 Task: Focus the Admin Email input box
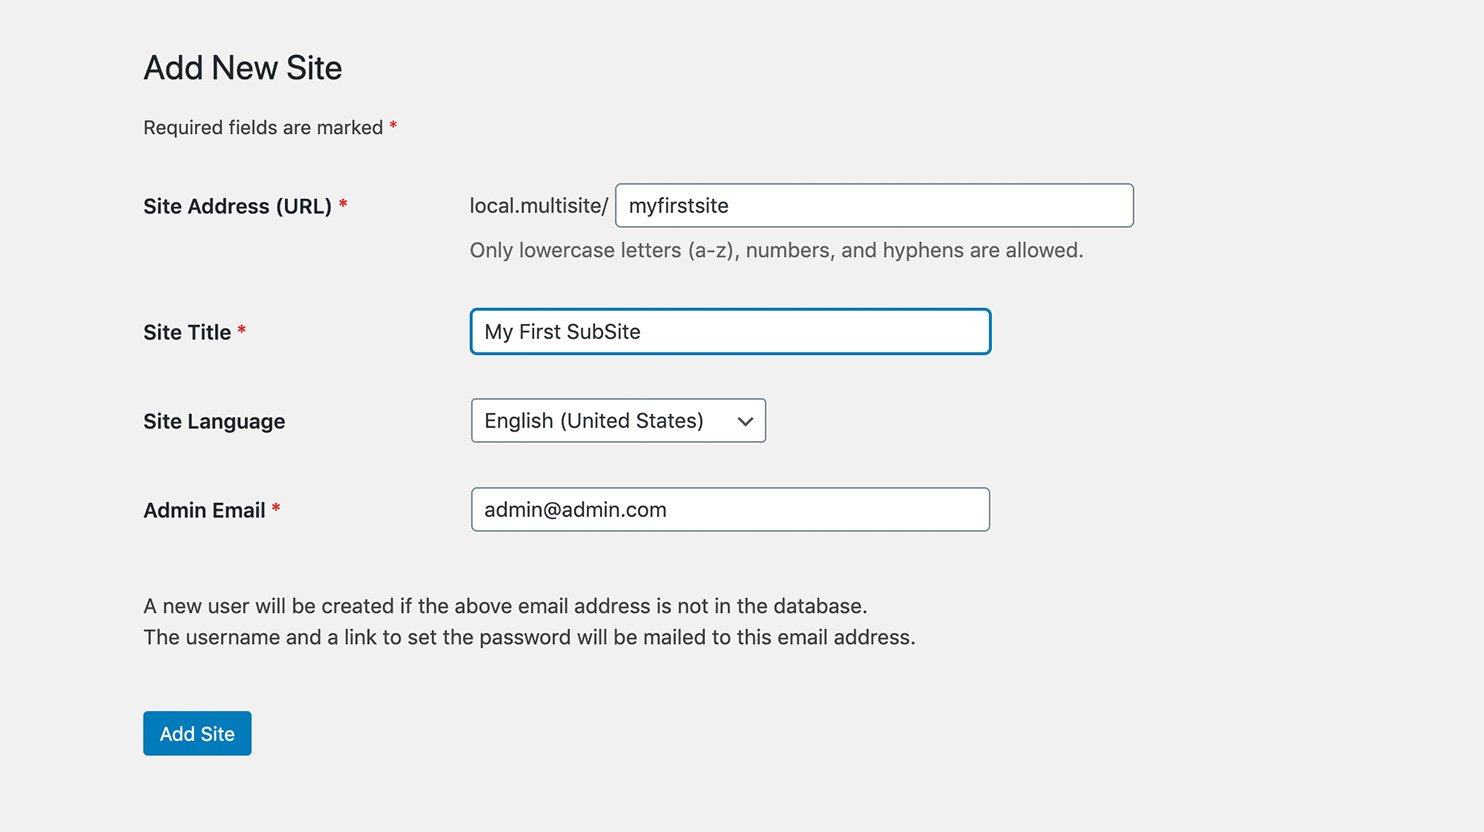(x=729, y=509)
